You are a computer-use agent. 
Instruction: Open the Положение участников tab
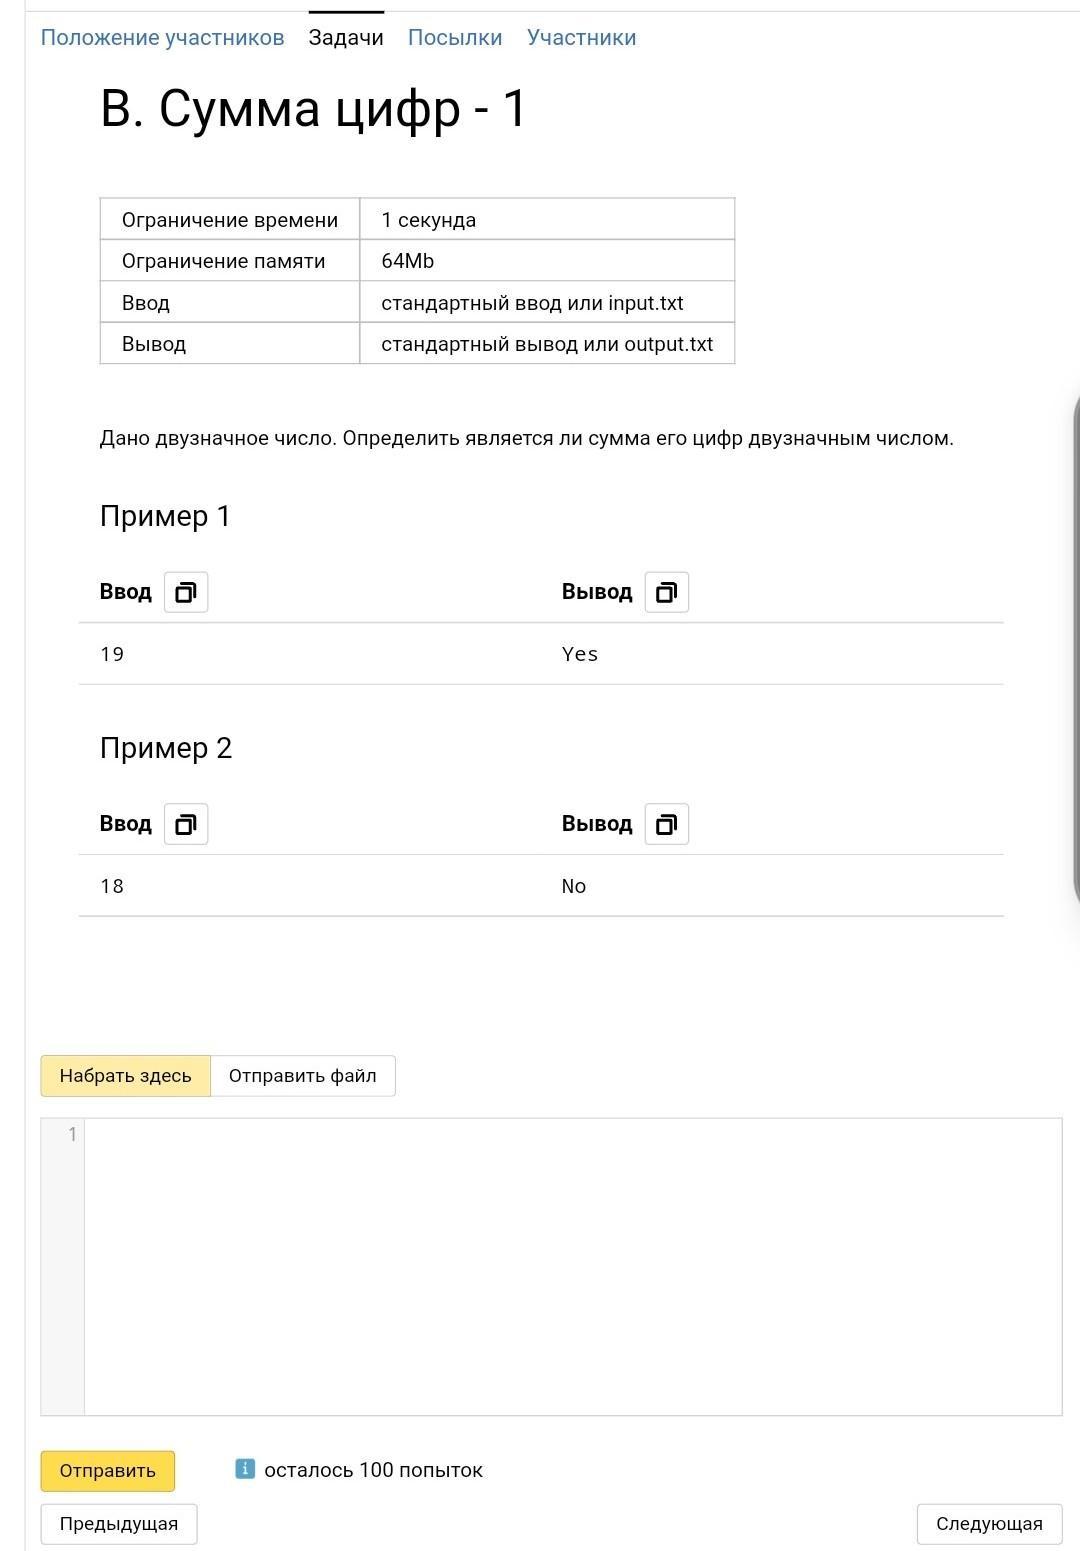162,37
